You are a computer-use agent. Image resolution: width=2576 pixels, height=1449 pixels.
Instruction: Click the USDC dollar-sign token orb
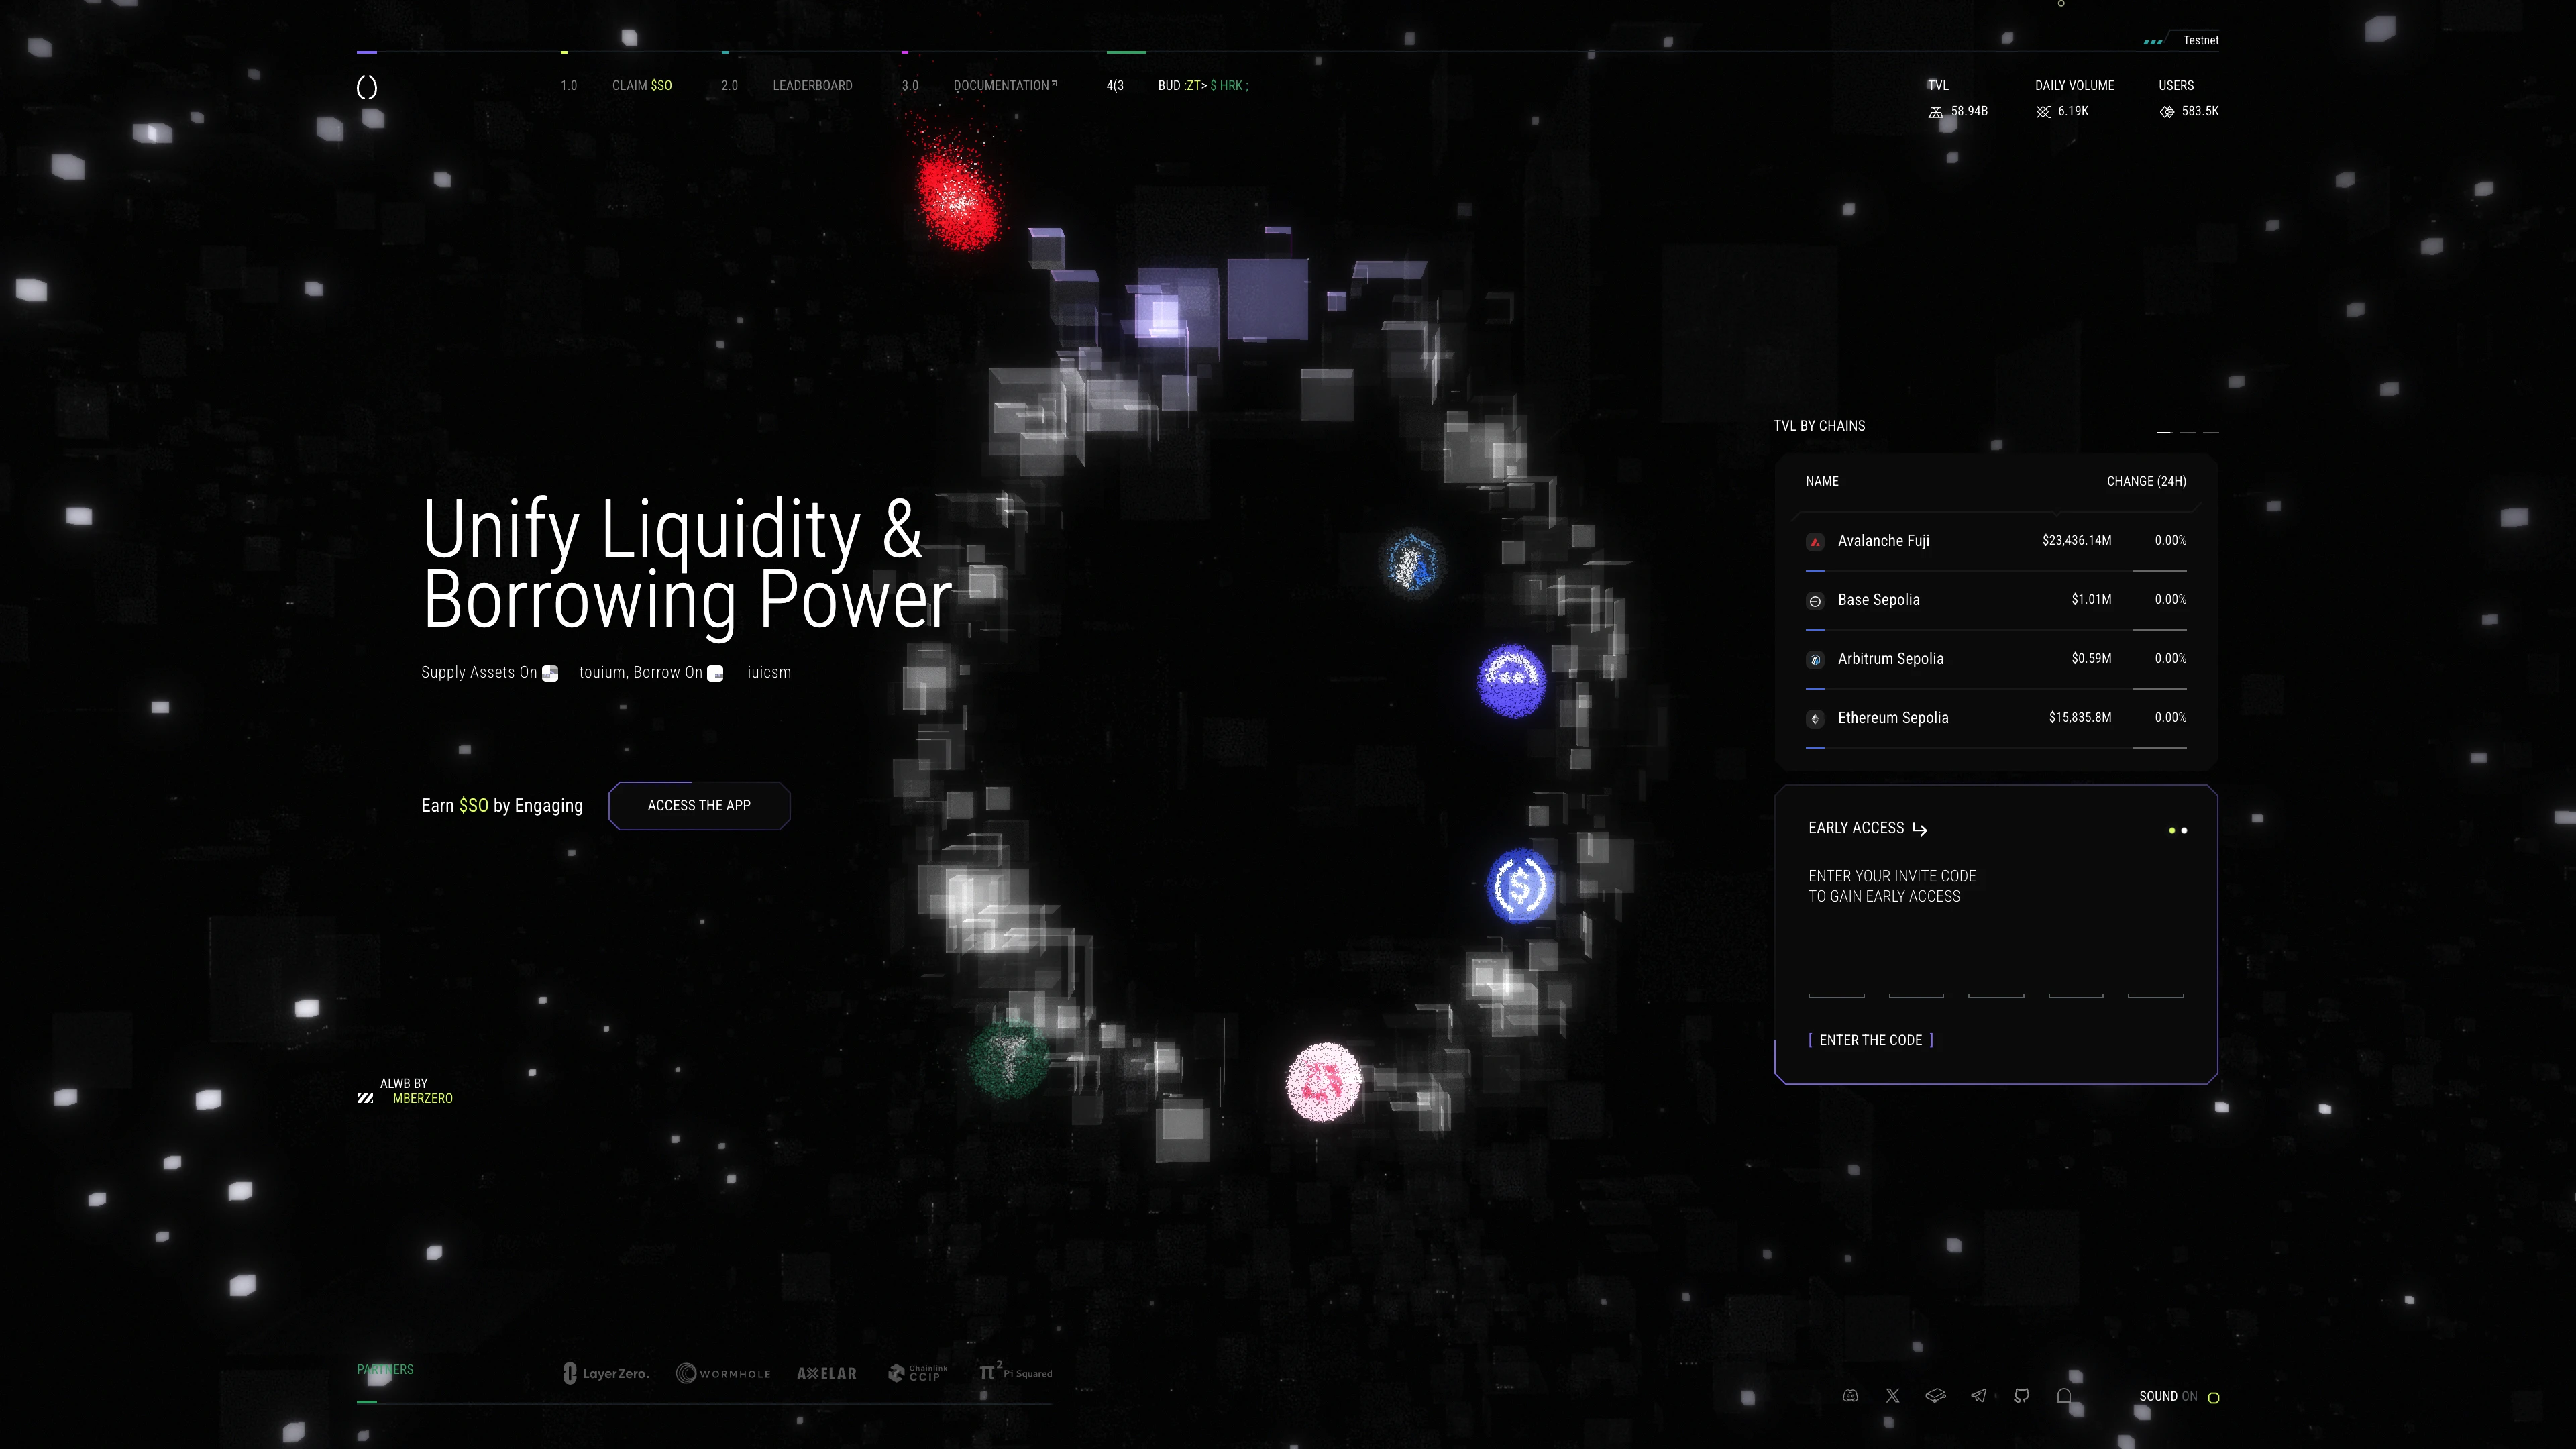coord(1520,886)
